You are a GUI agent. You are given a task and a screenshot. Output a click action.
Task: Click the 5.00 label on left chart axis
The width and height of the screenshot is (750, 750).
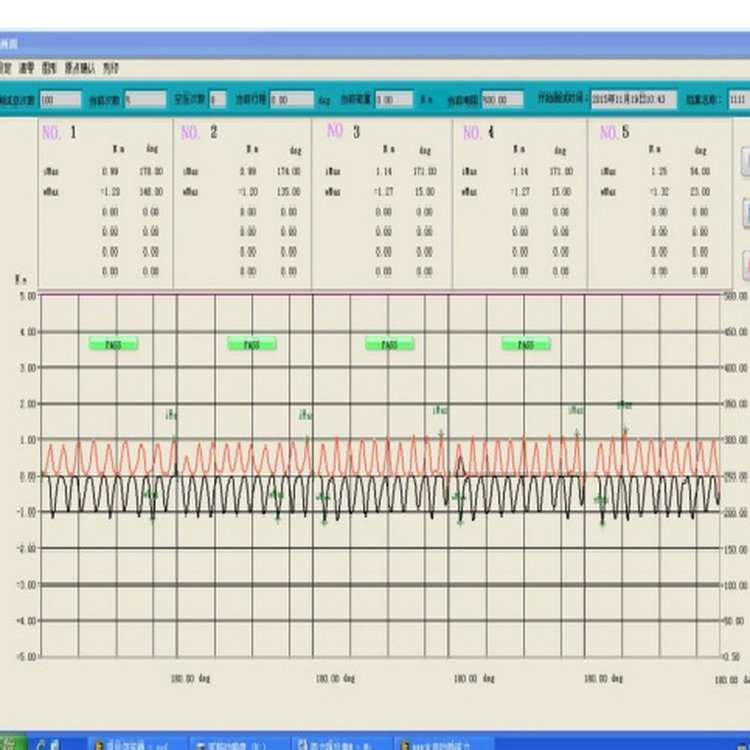pyautogui.click(x=27, y=296)
